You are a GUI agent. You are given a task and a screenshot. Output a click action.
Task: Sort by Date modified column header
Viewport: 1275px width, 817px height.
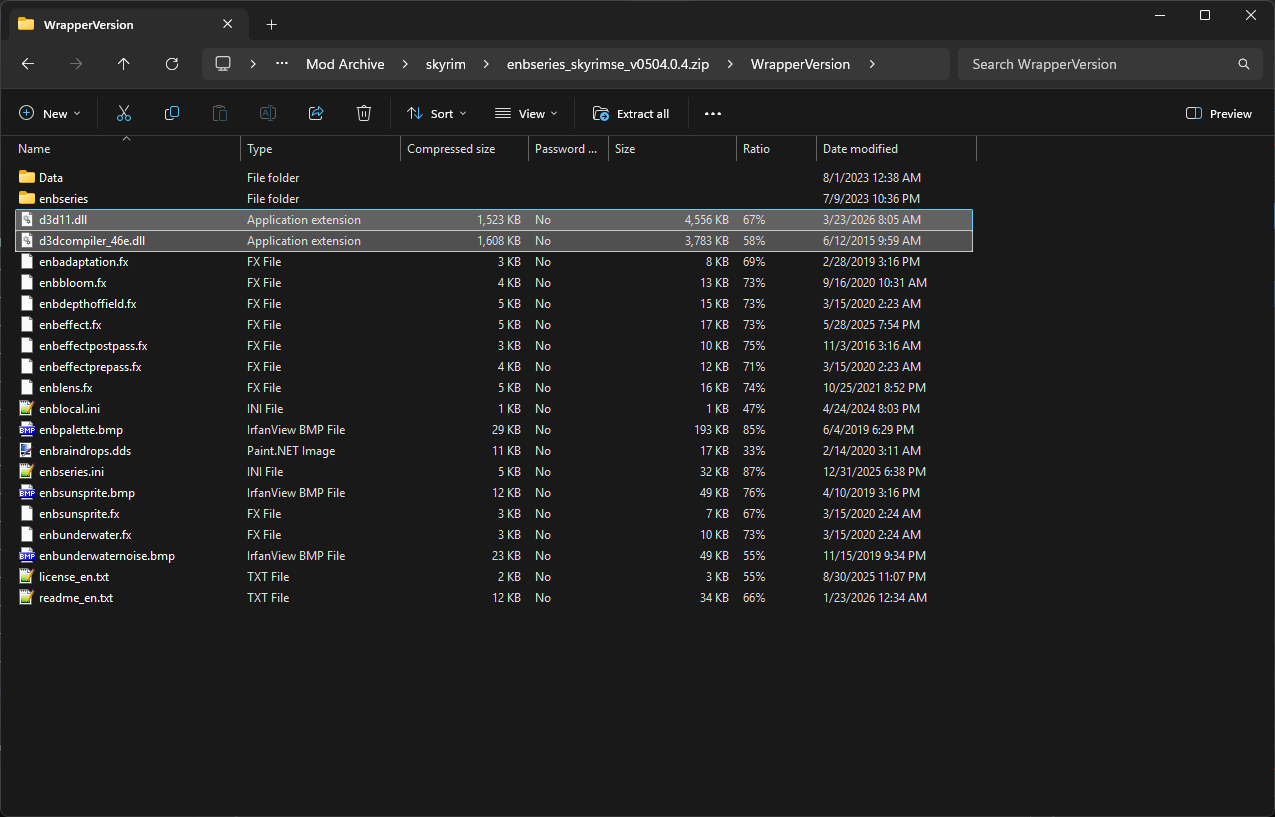(896, 149)
